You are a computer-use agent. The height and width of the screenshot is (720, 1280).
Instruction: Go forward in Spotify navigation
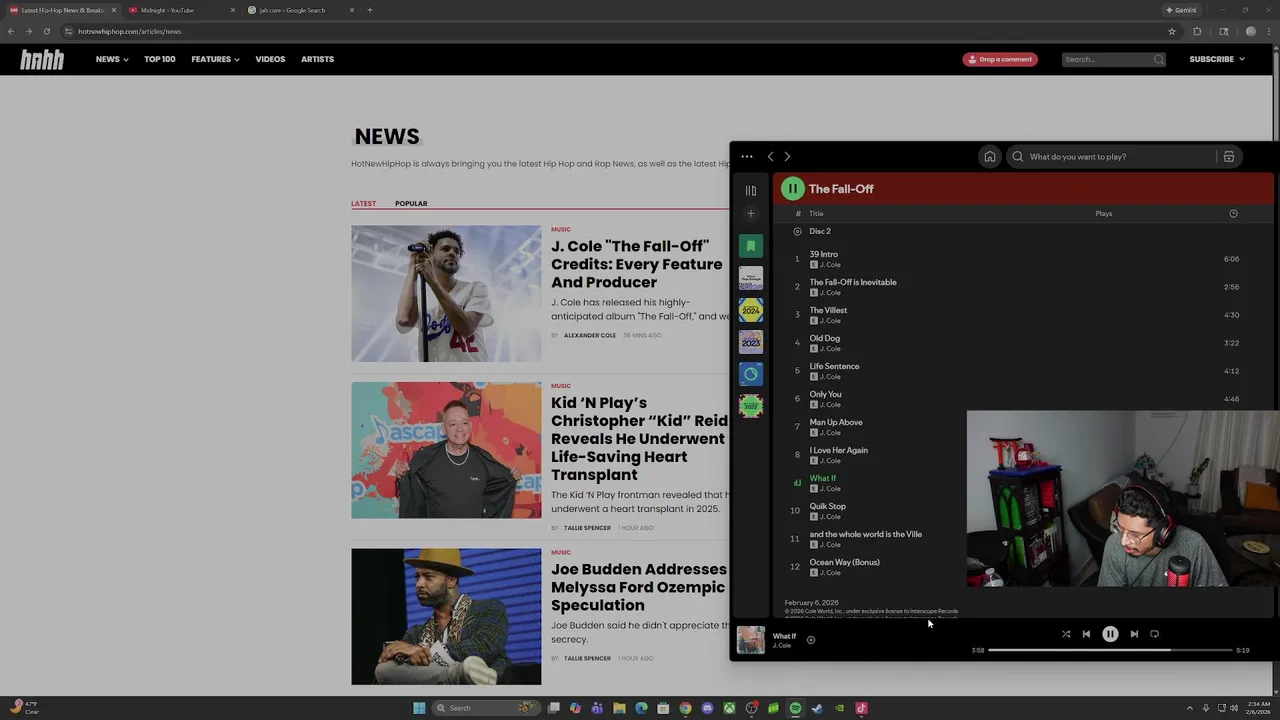tap(787, 156)
